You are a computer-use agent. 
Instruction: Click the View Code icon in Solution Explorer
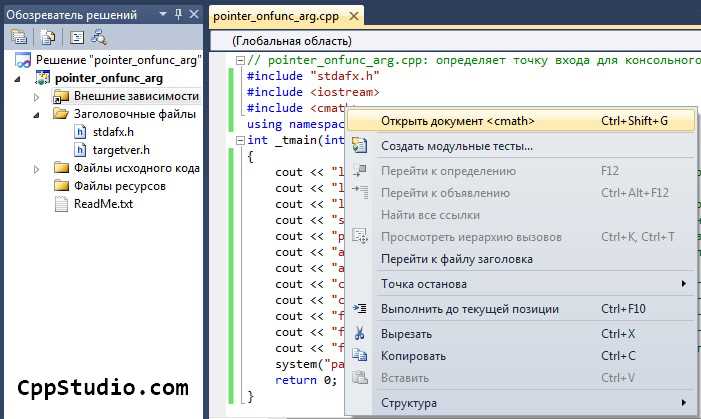[x=76, y=37]
